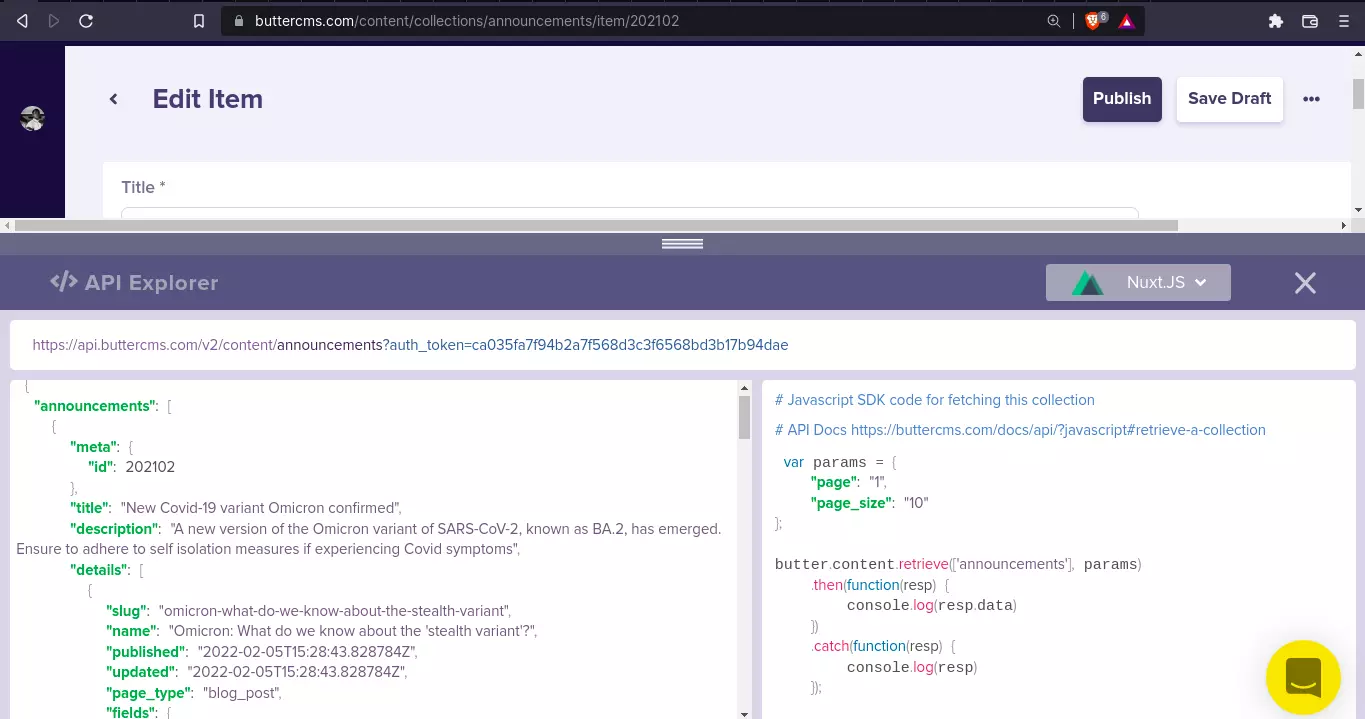
Task: Click the API Explorer panel drag handle
Action: click(x=682, y=244)
